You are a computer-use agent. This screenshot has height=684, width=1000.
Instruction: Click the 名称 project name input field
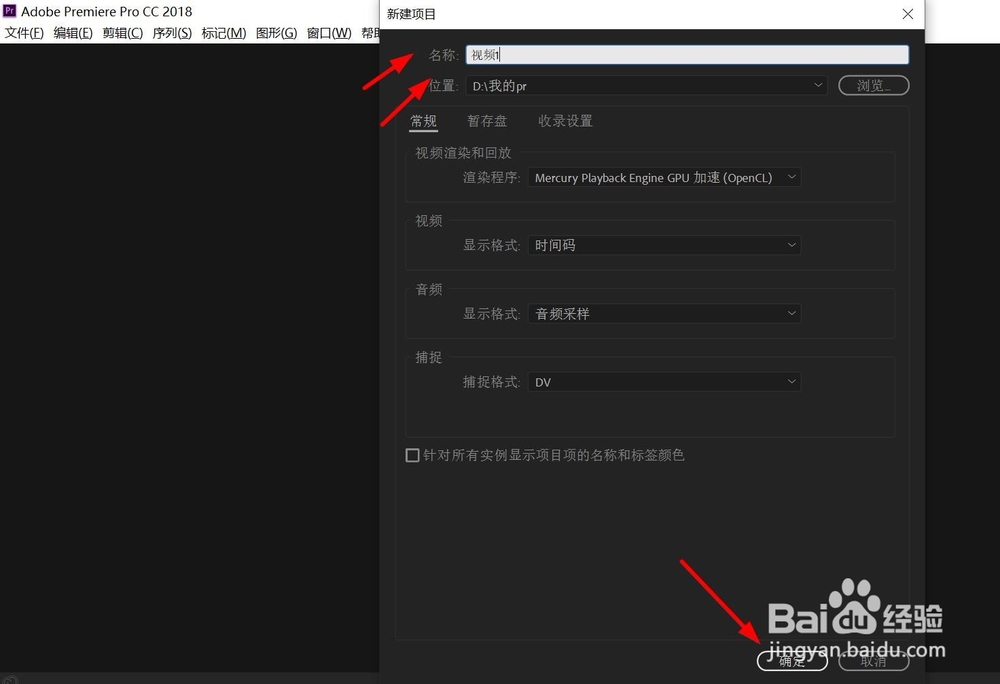(687, 55)
